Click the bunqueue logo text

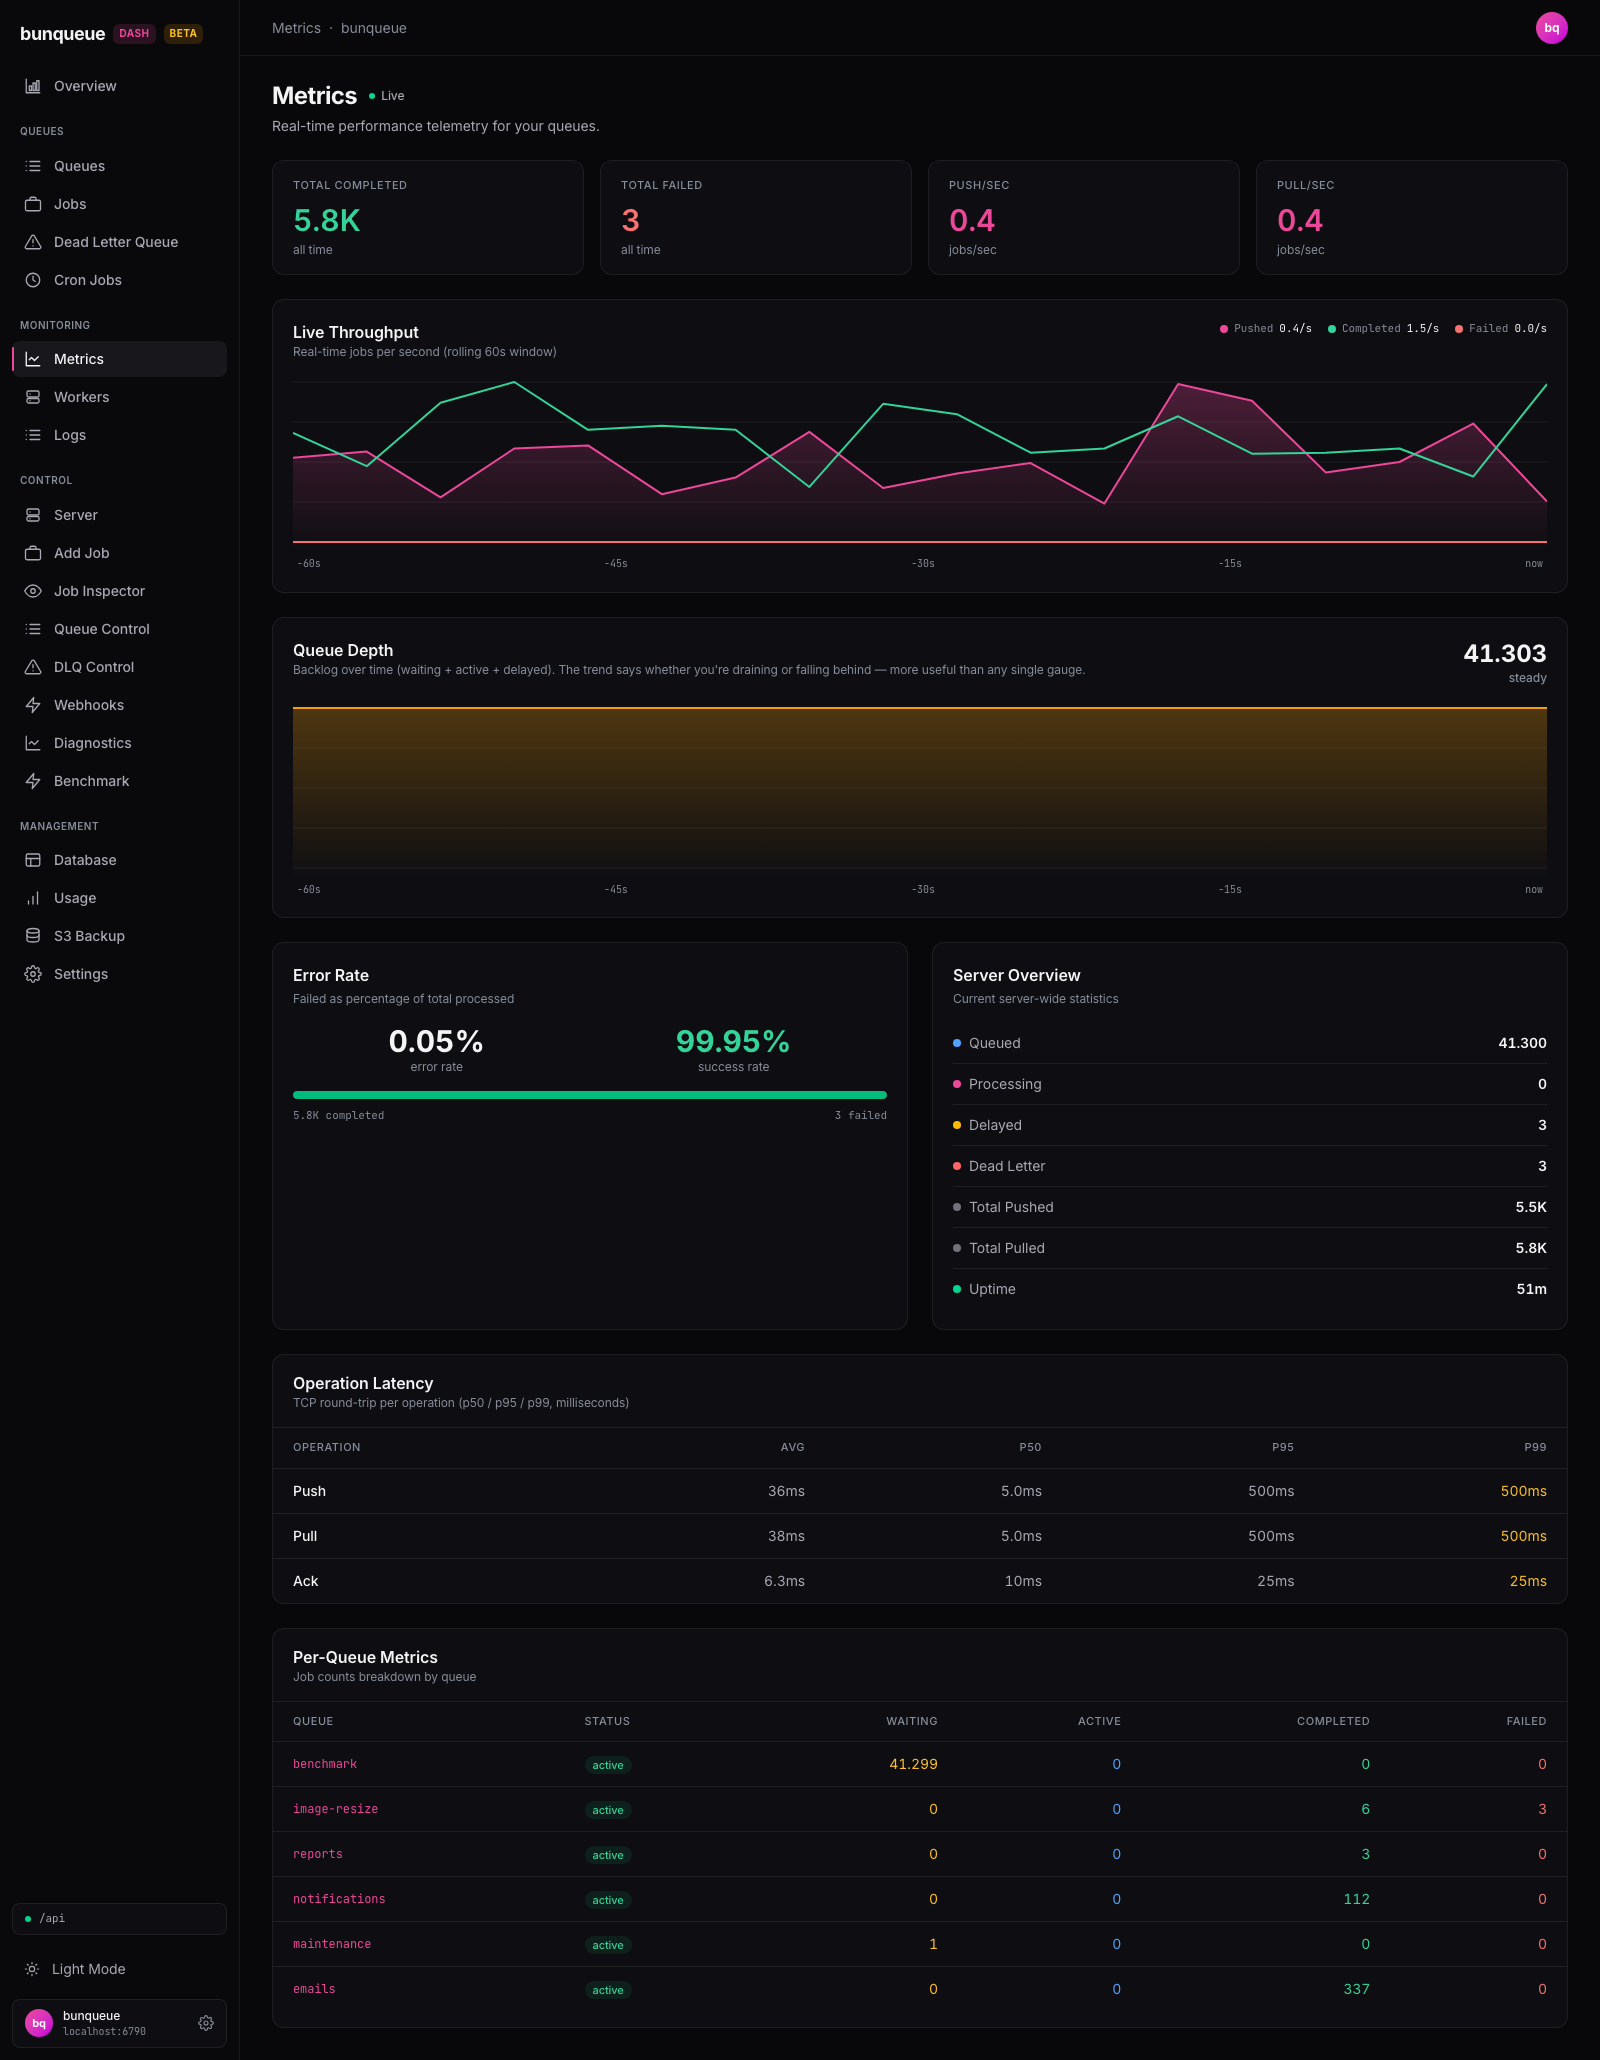(62, 33)
